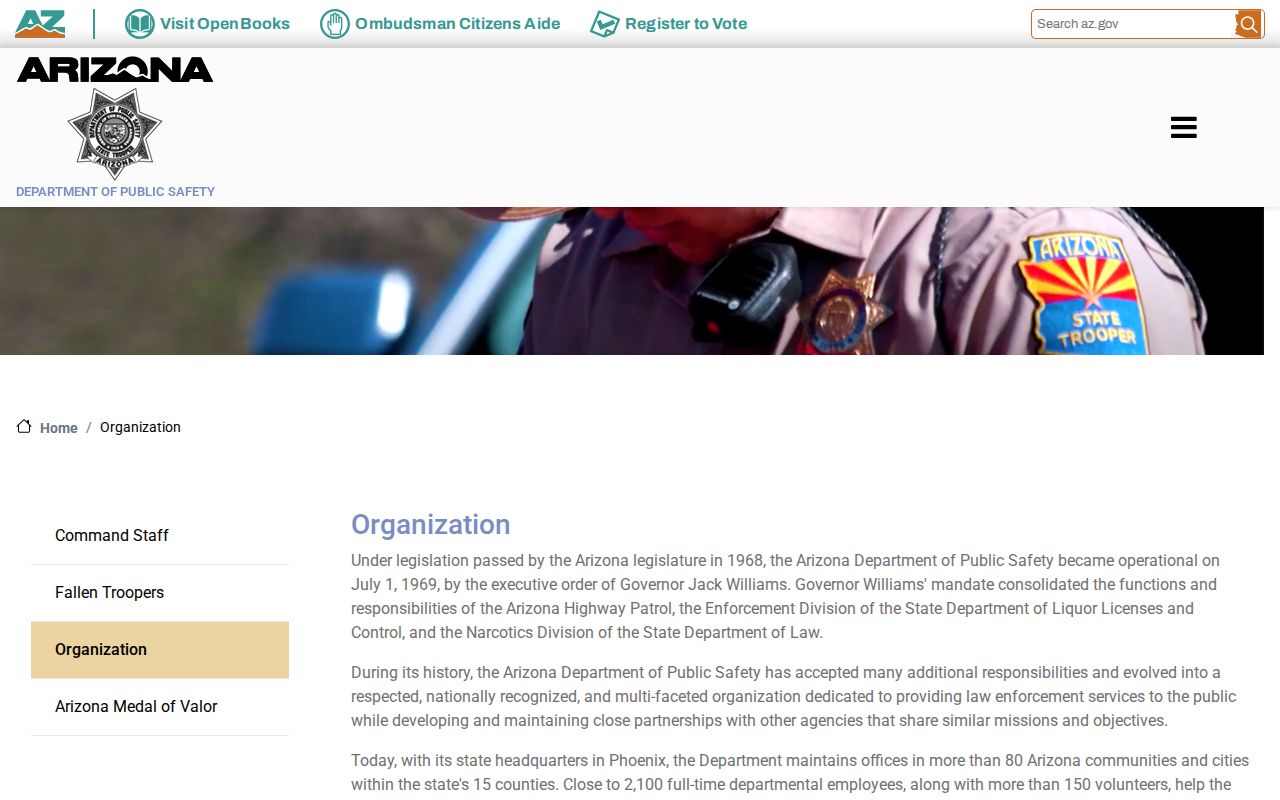The width and height of the screenshot is (1280, 800).
Task: Go to Home via breadcrumb link
Action: pyautogui.click(x=59, y=428)
